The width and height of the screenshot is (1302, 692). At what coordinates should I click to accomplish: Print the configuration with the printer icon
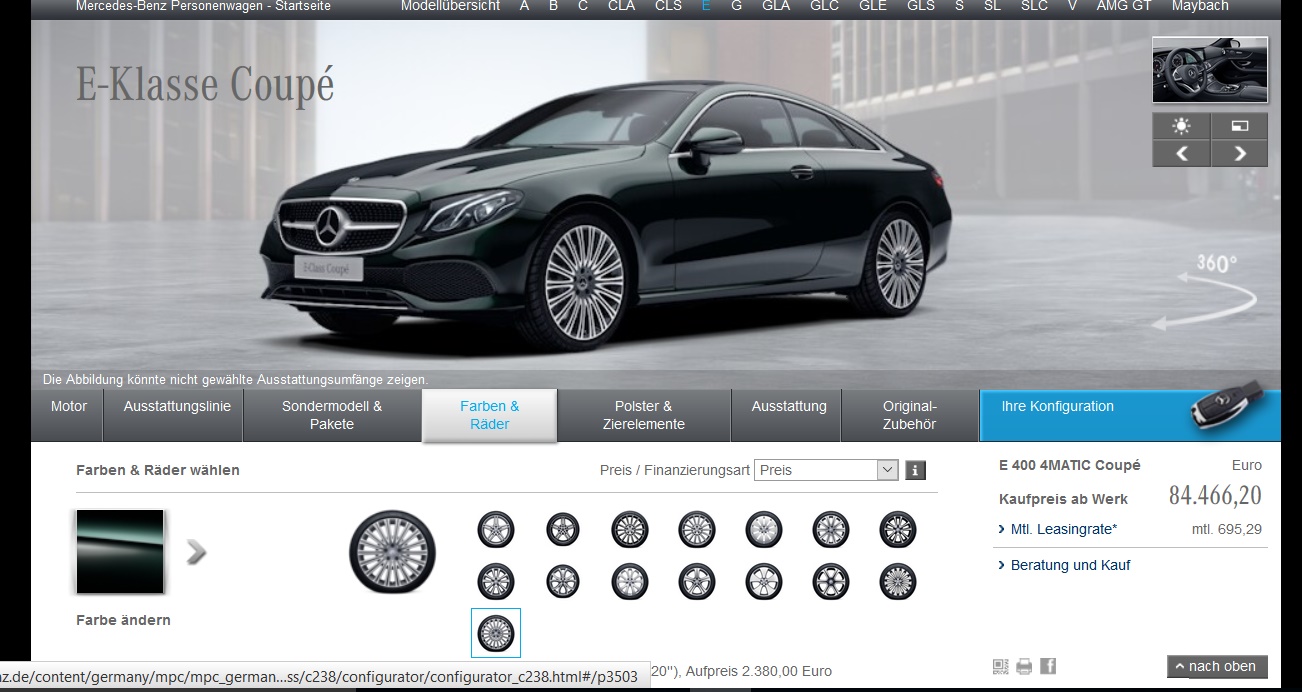pyautogui.click(x=1024, y=666)
